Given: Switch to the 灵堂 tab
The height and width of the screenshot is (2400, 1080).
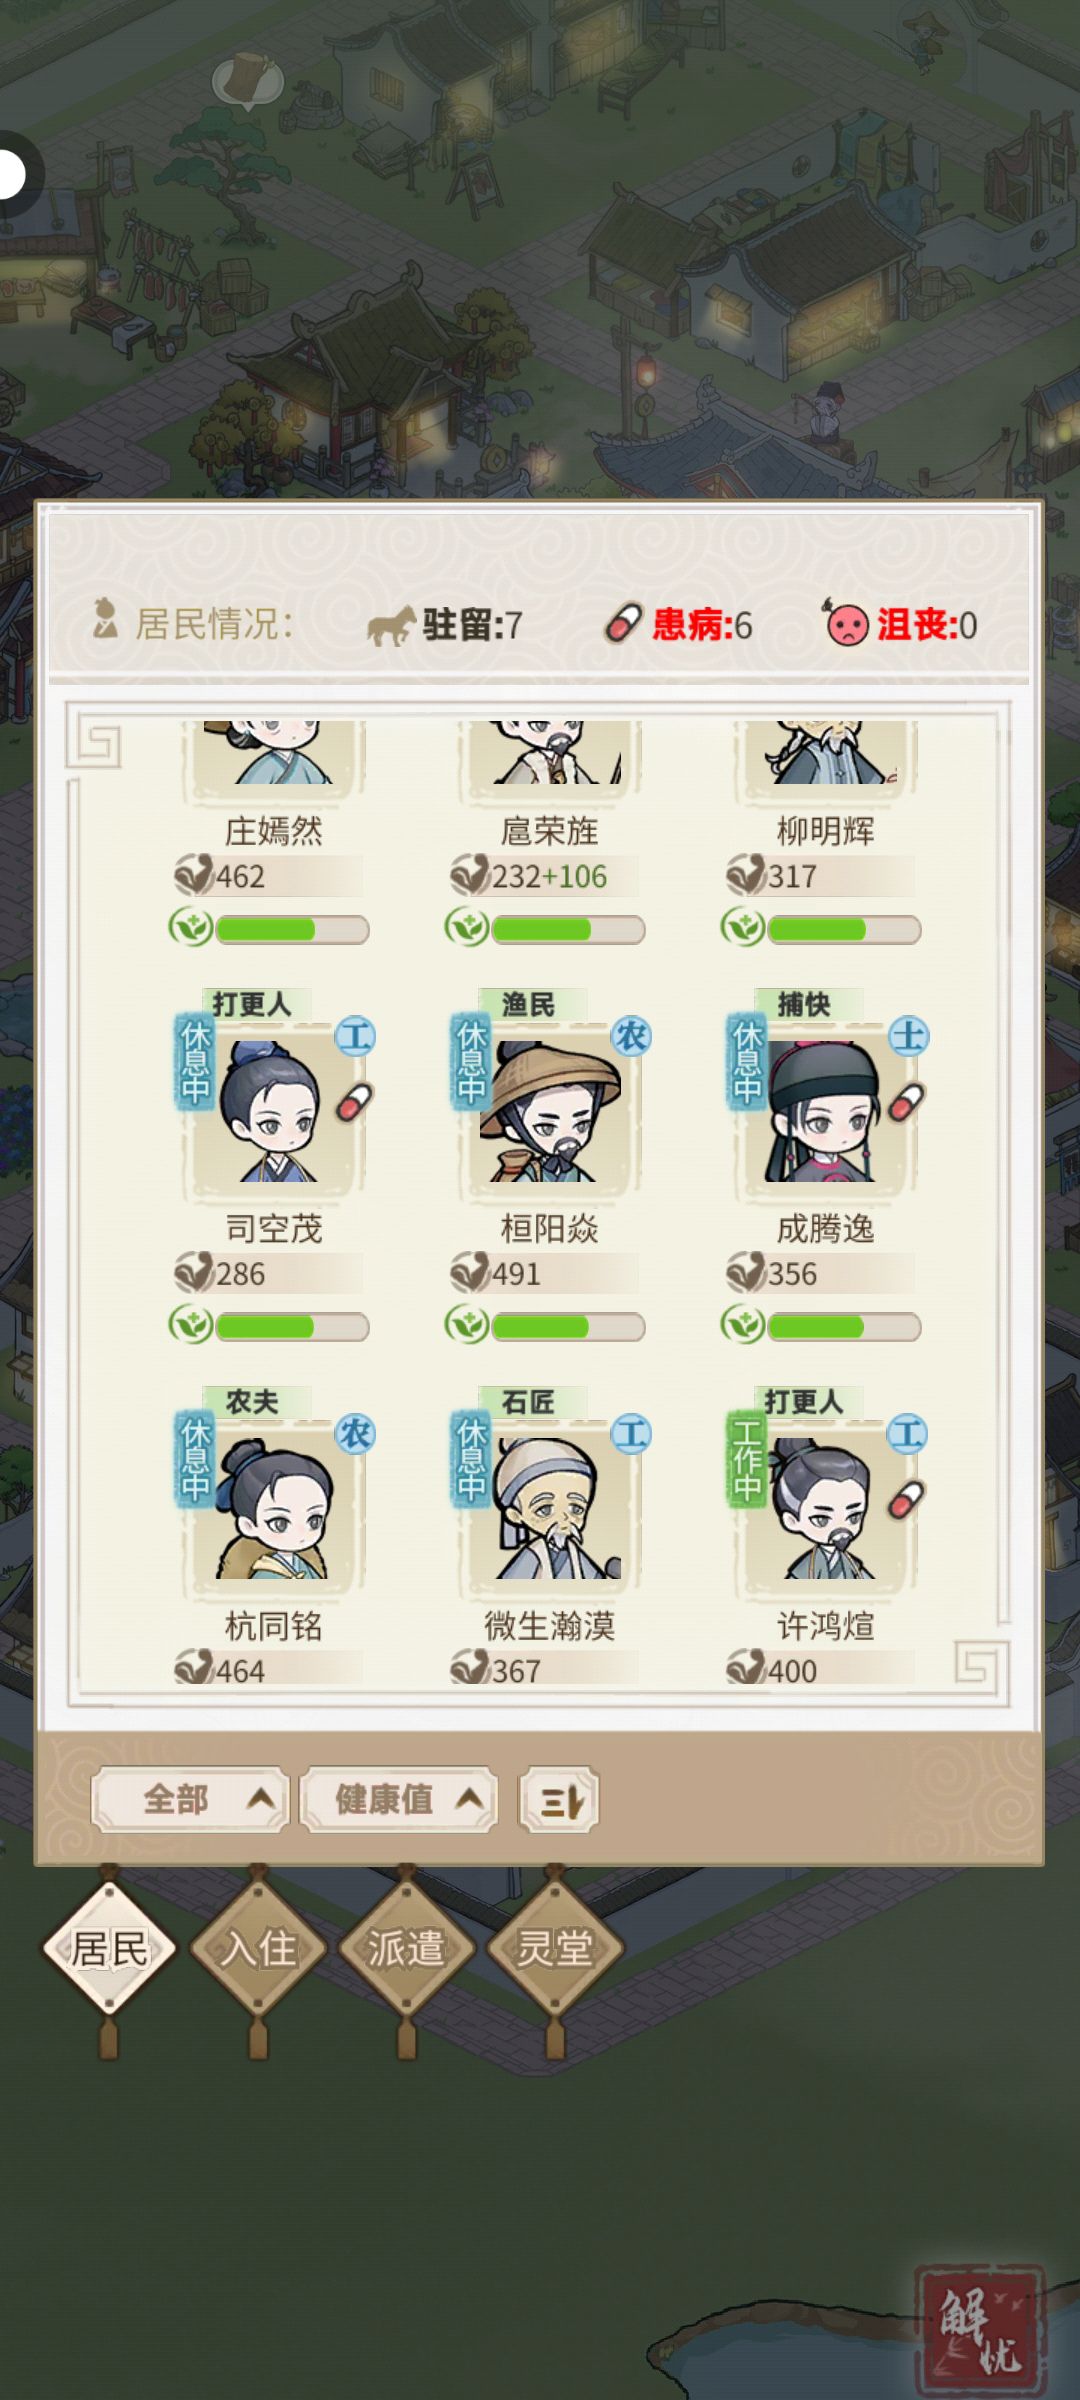Looking at the screenshot, I should click(x=555, y=1948).
